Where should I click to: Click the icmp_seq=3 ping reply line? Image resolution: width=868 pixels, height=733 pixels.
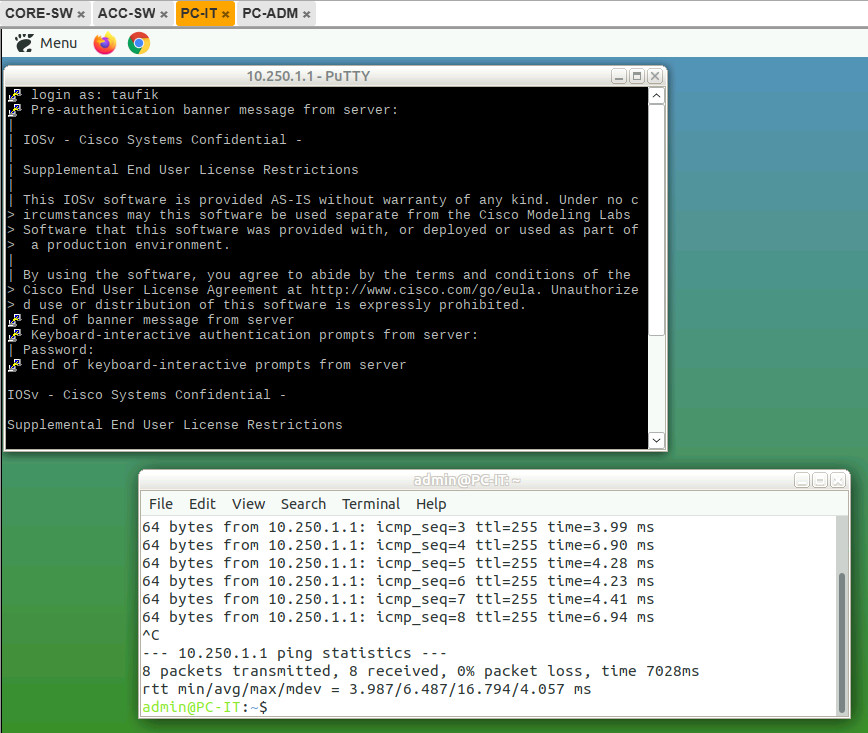point(398,526)
